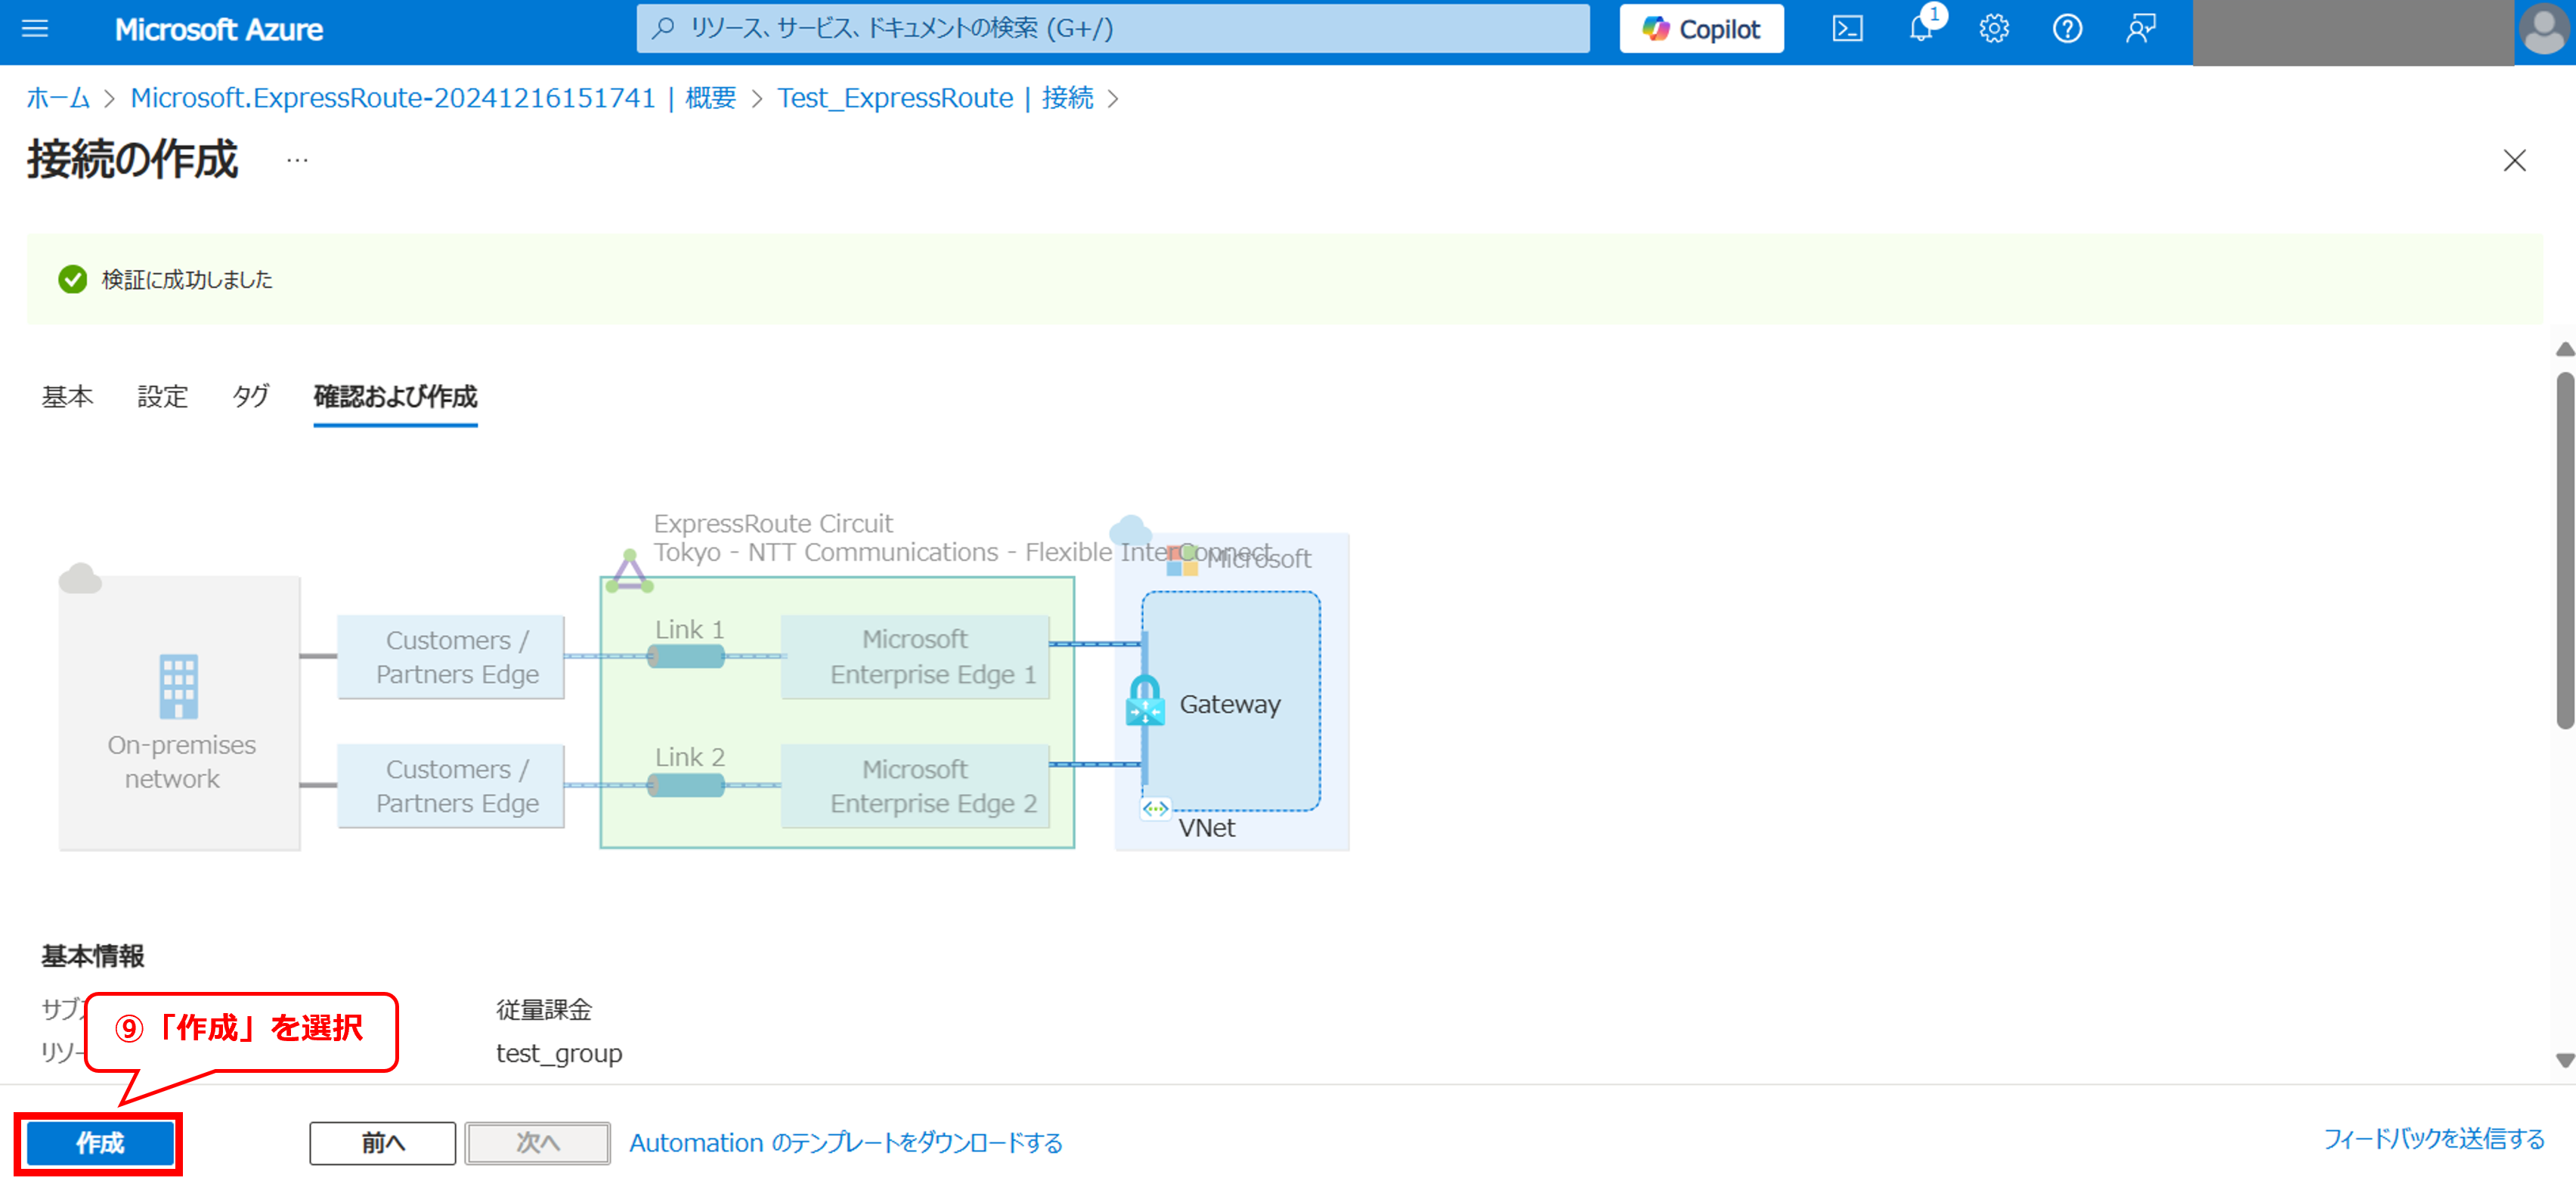
Task: Click the 基本情報 heading
Action: pyautogui.click(x=93, y=957)
